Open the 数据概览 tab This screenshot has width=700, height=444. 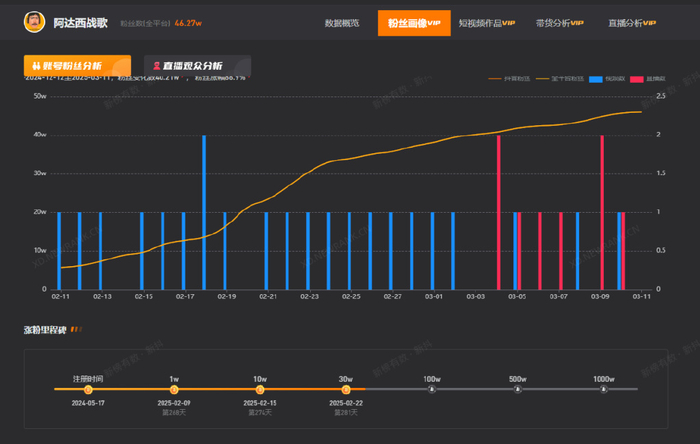pos(342,23)
